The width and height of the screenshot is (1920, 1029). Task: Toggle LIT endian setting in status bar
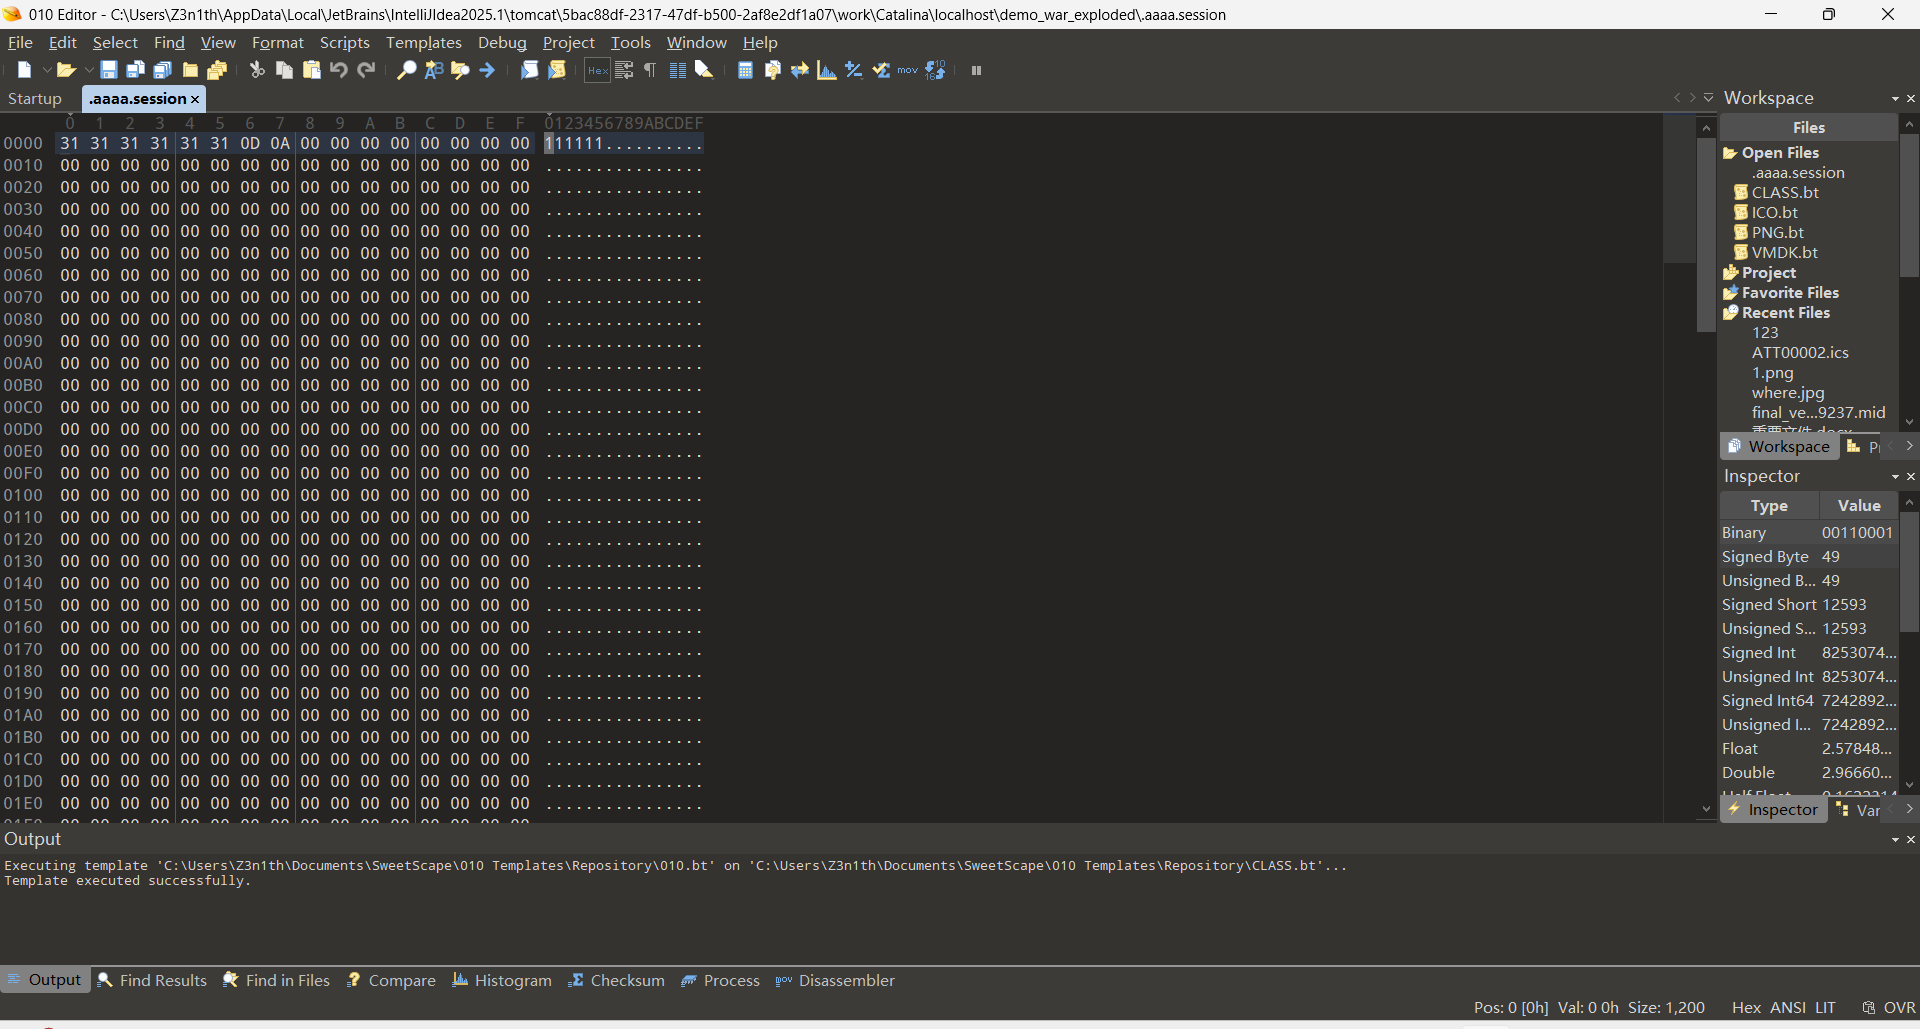click(x=1825, y=1007)
